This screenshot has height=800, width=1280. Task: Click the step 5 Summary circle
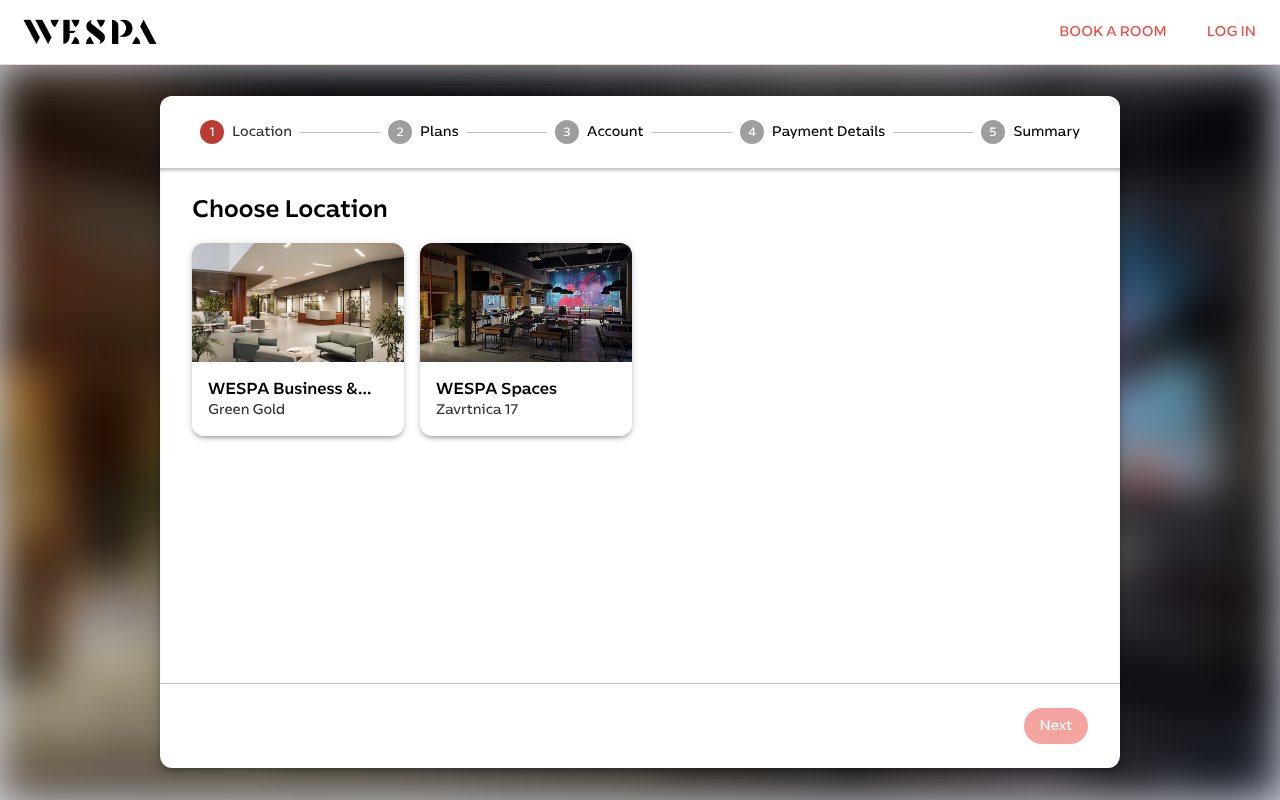click(x=993, y=131)
